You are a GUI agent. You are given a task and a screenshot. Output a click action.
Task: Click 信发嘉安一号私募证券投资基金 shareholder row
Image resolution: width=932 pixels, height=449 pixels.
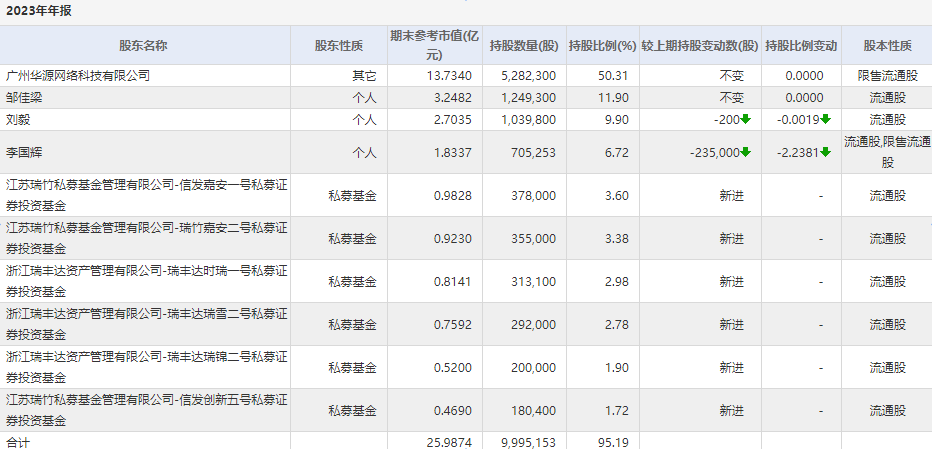point(147,195)
